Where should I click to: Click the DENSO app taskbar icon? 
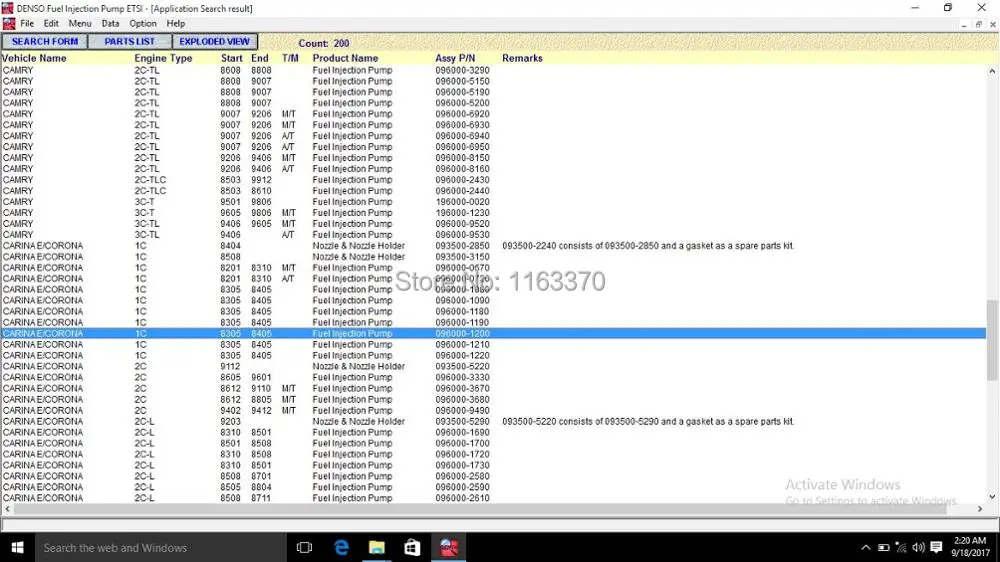[x=449, y=547]
